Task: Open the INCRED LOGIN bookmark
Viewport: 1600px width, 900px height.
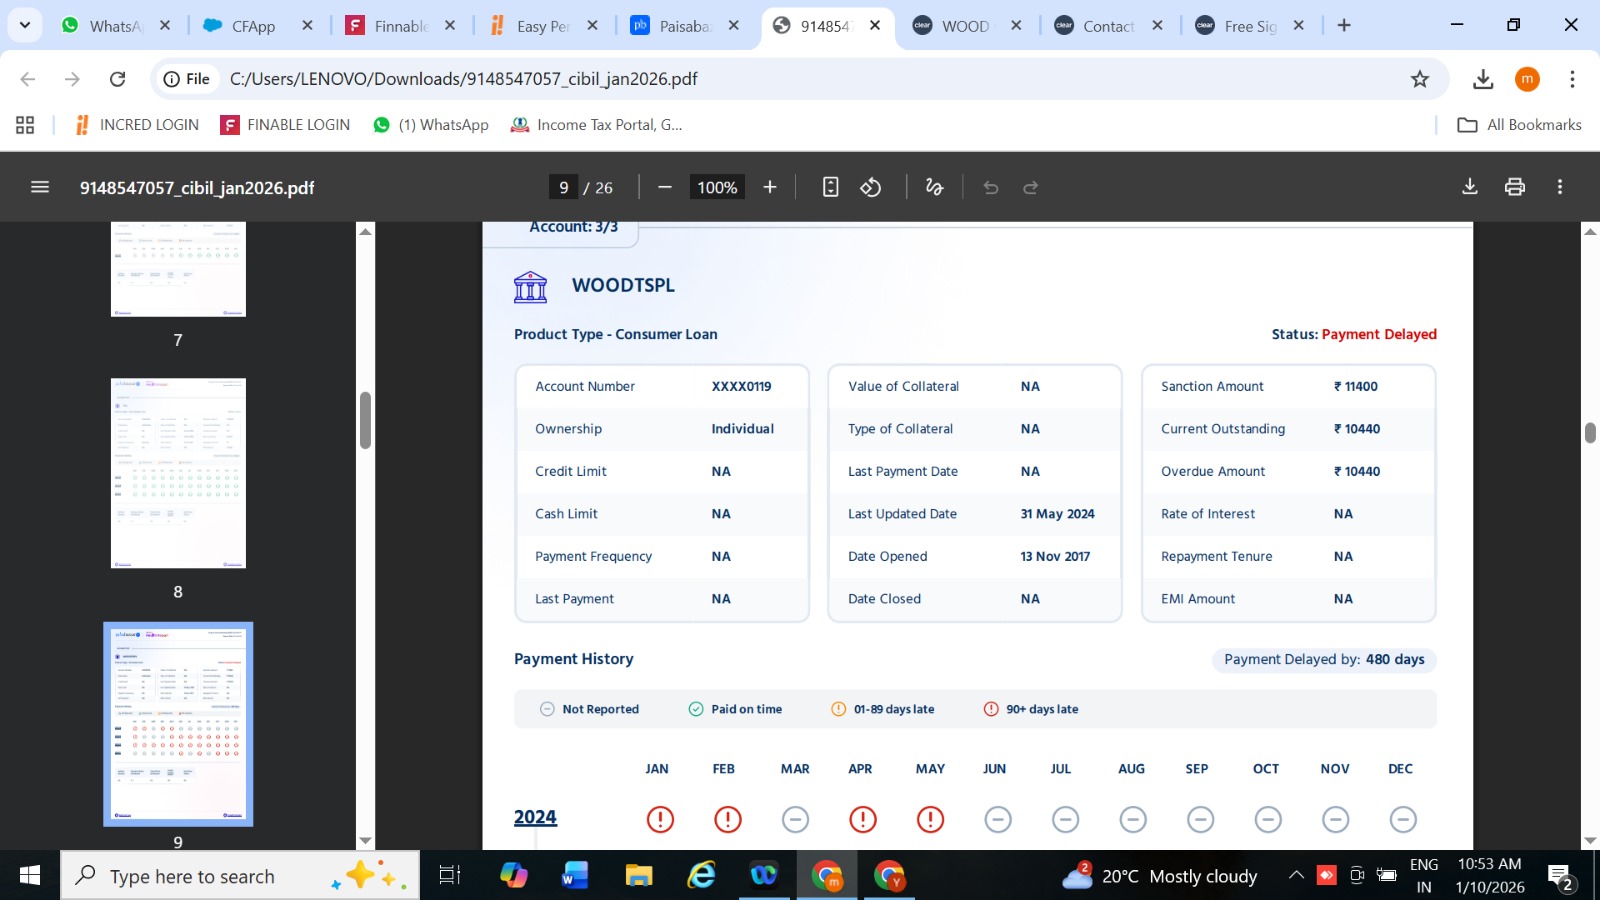Action: pyautogui.click(x=137, y=125)
